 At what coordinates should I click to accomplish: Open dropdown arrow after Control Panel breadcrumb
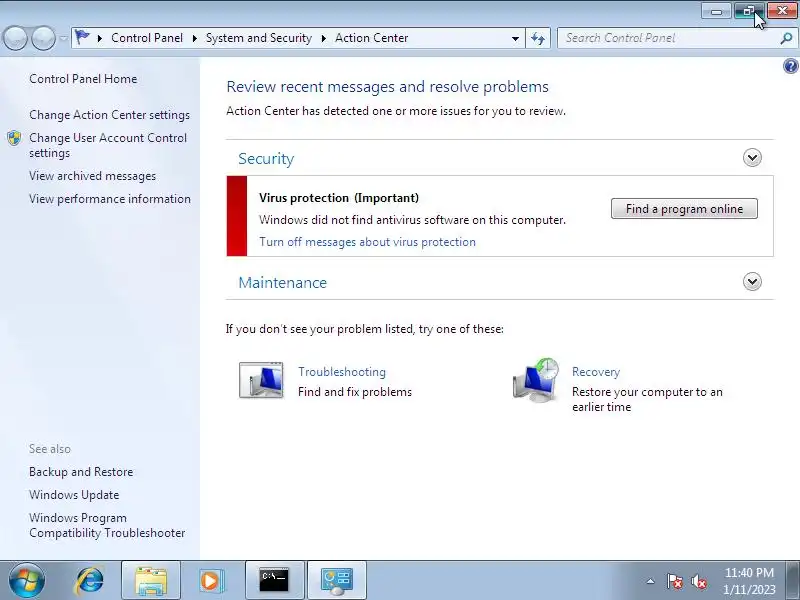pyautogui.click(x=194, y=38)
